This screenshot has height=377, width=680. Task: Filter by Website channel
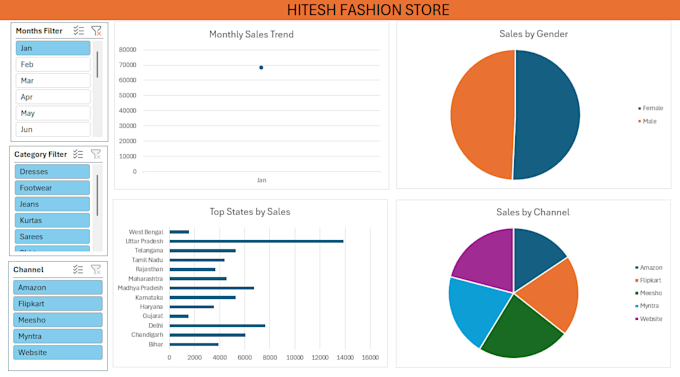[x=58, y=352]
